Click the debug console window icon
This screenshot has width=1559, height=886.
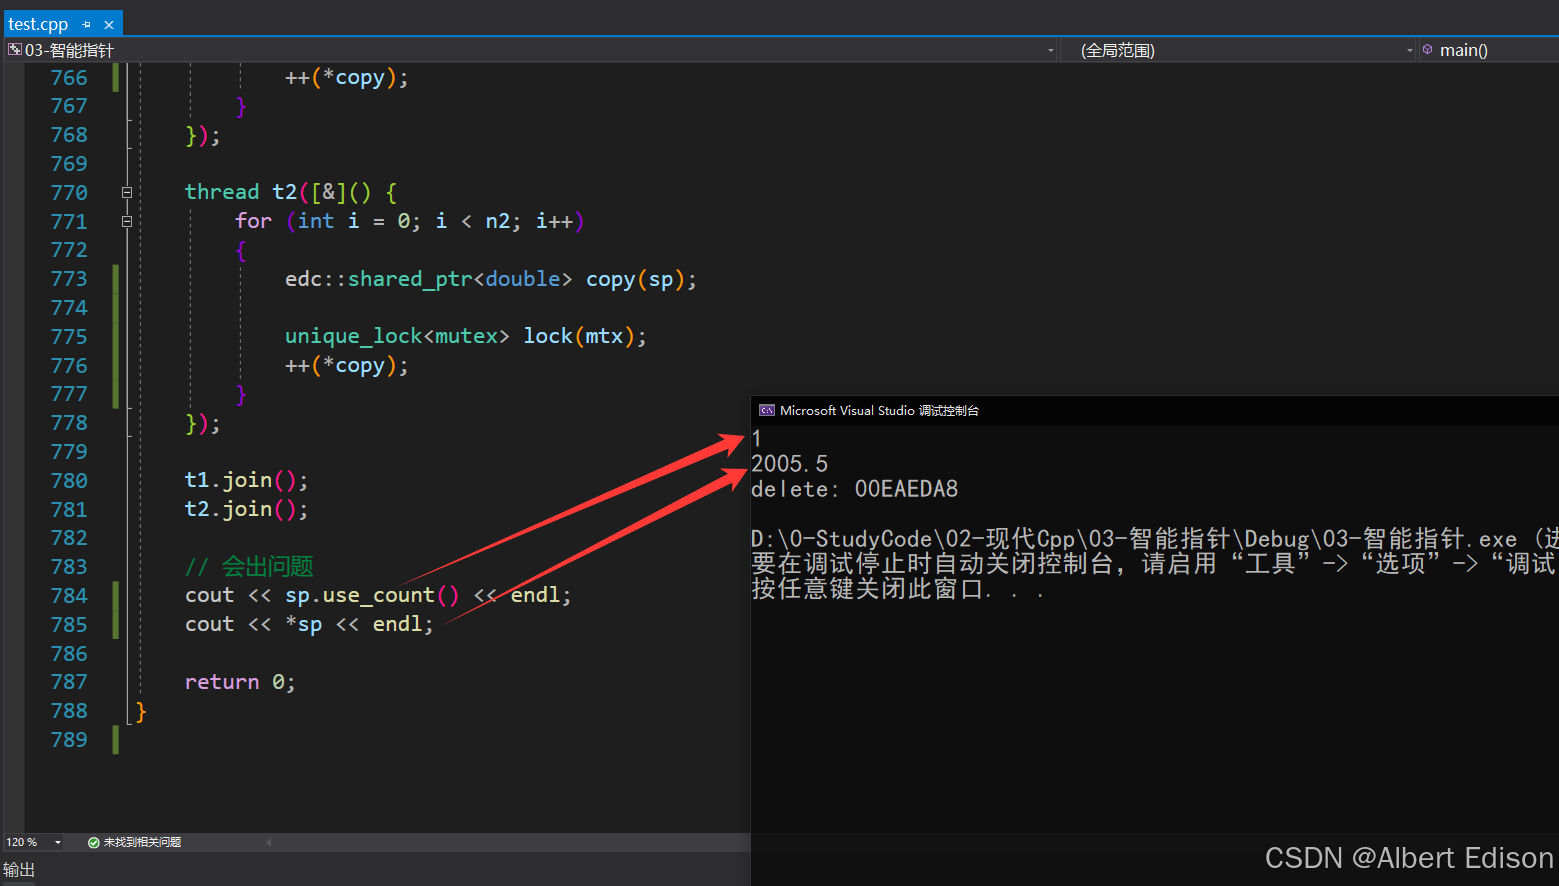coord(767,410)
